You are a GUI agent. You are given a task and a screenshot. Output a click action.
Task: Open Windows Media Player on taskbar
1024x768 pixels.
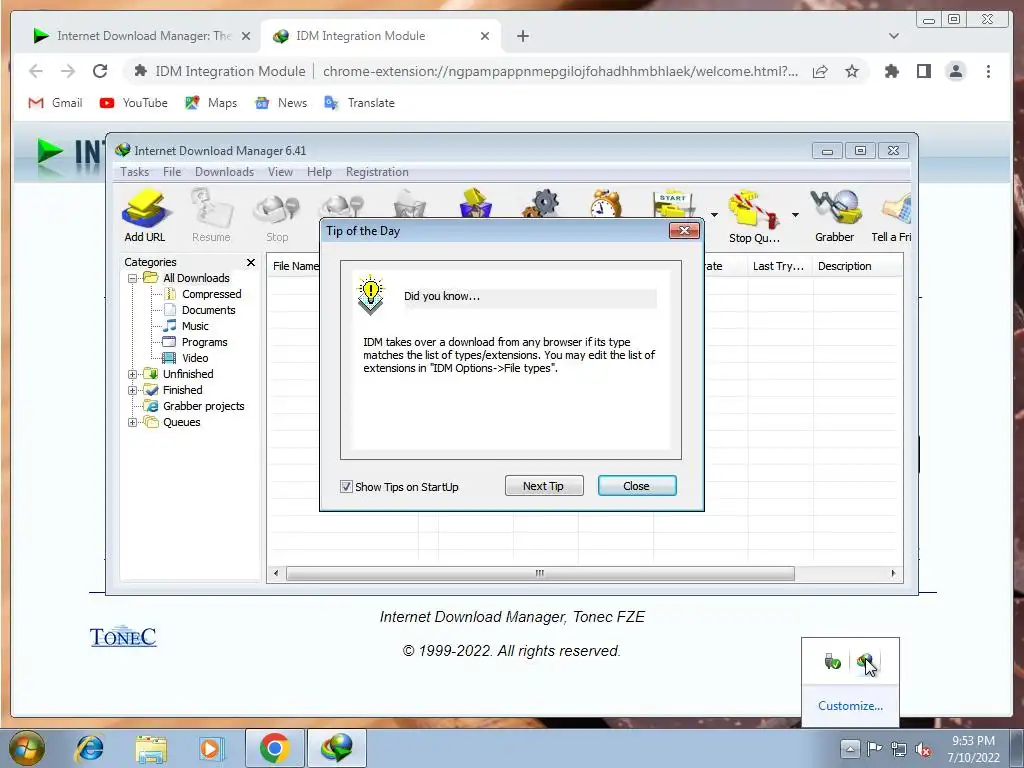(210, 748)
